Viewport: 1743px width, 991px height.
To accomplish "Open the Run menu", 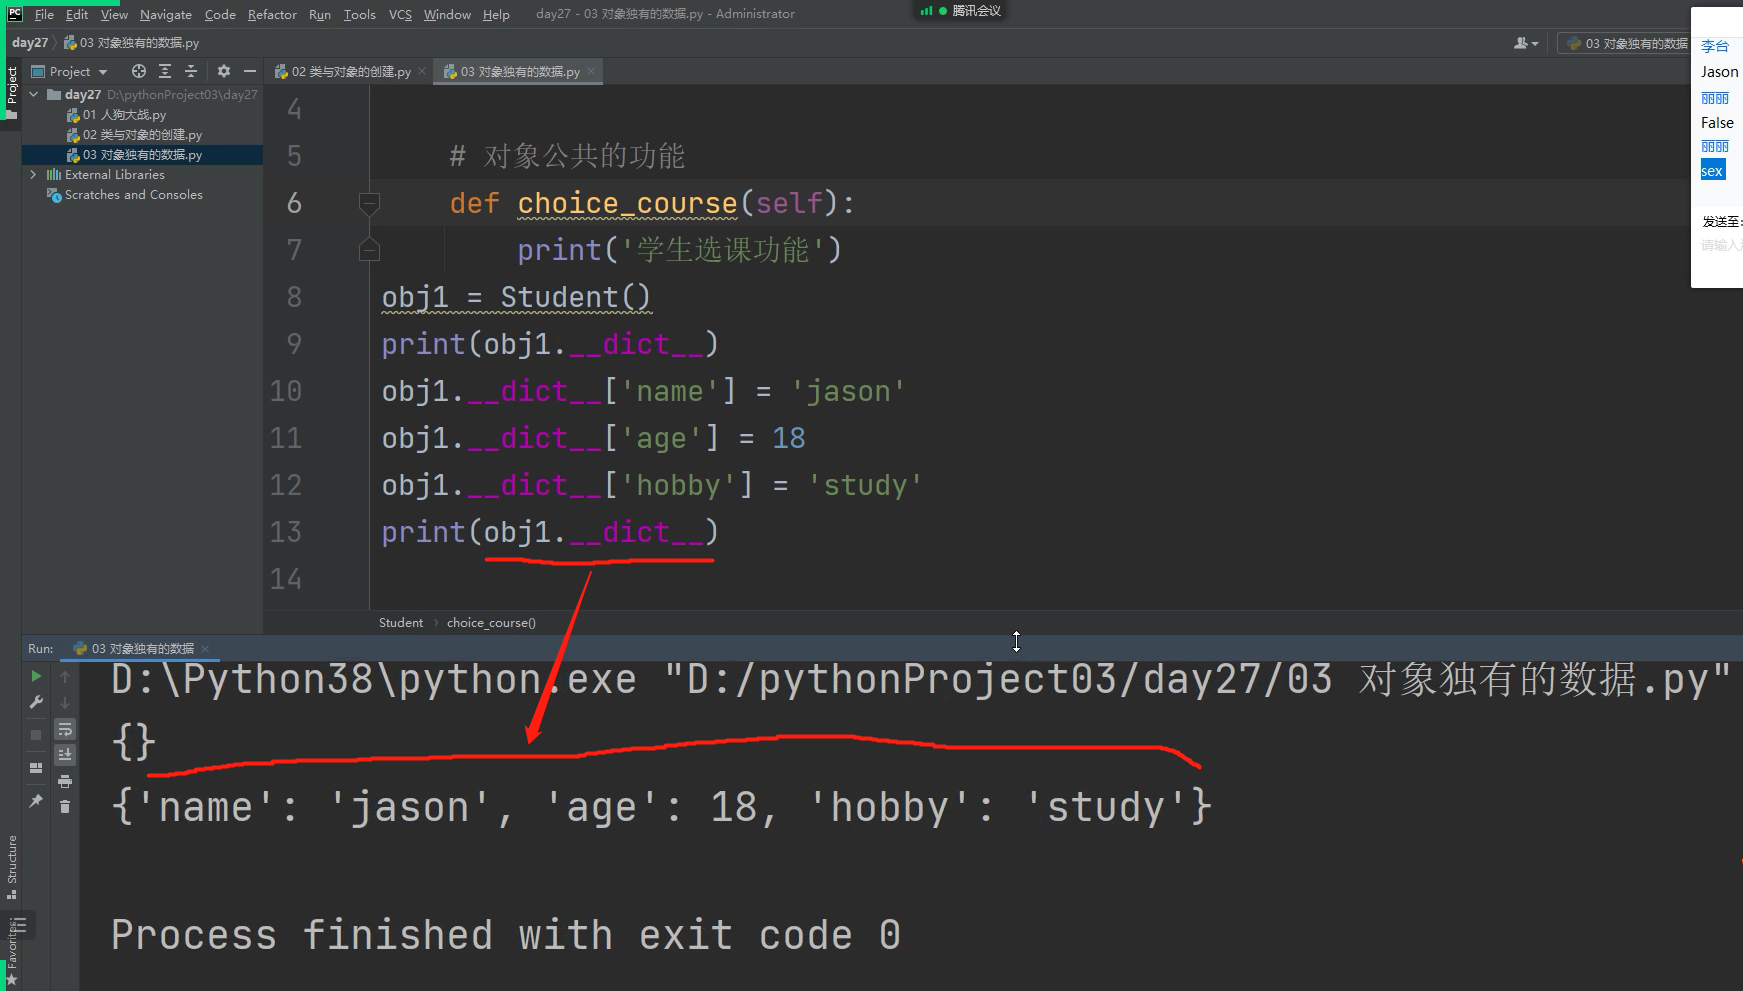I will coord(320,14).
